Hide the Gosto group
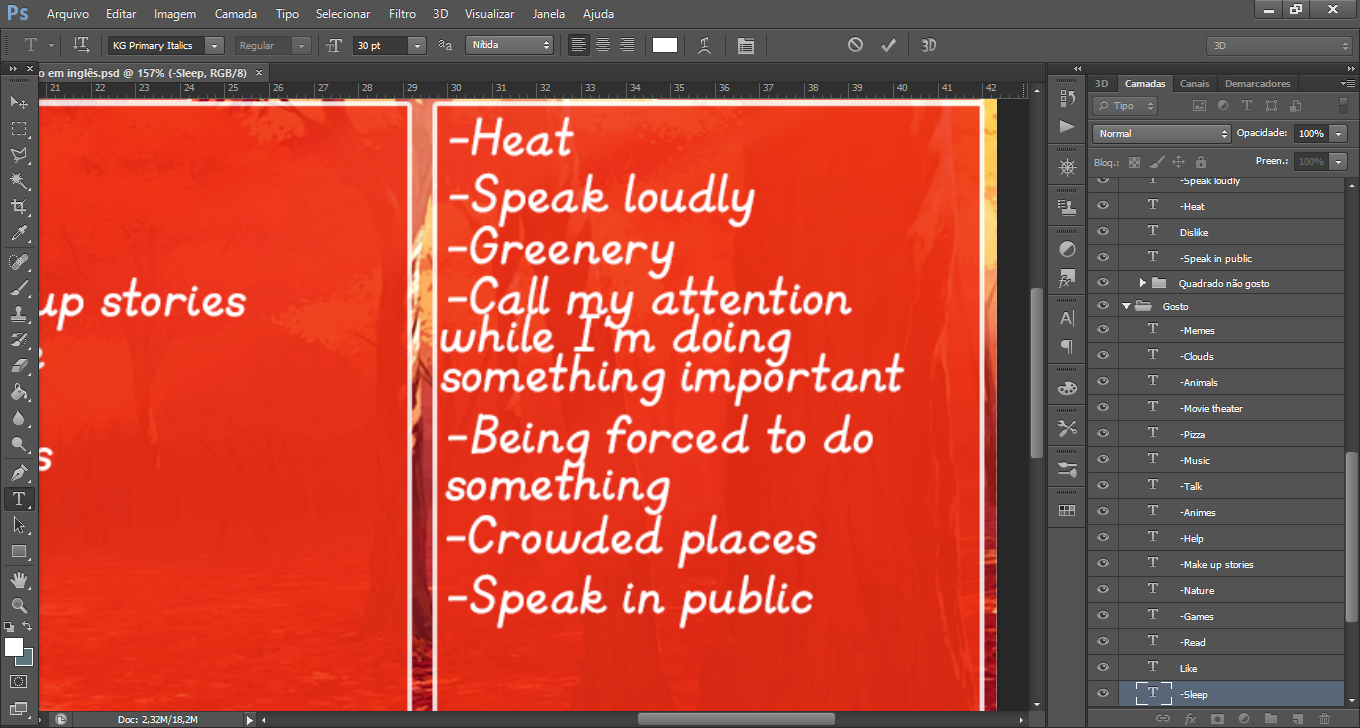Image resolution: width=1360 pixels, height=728 pixels. [x=1103, y=306]
